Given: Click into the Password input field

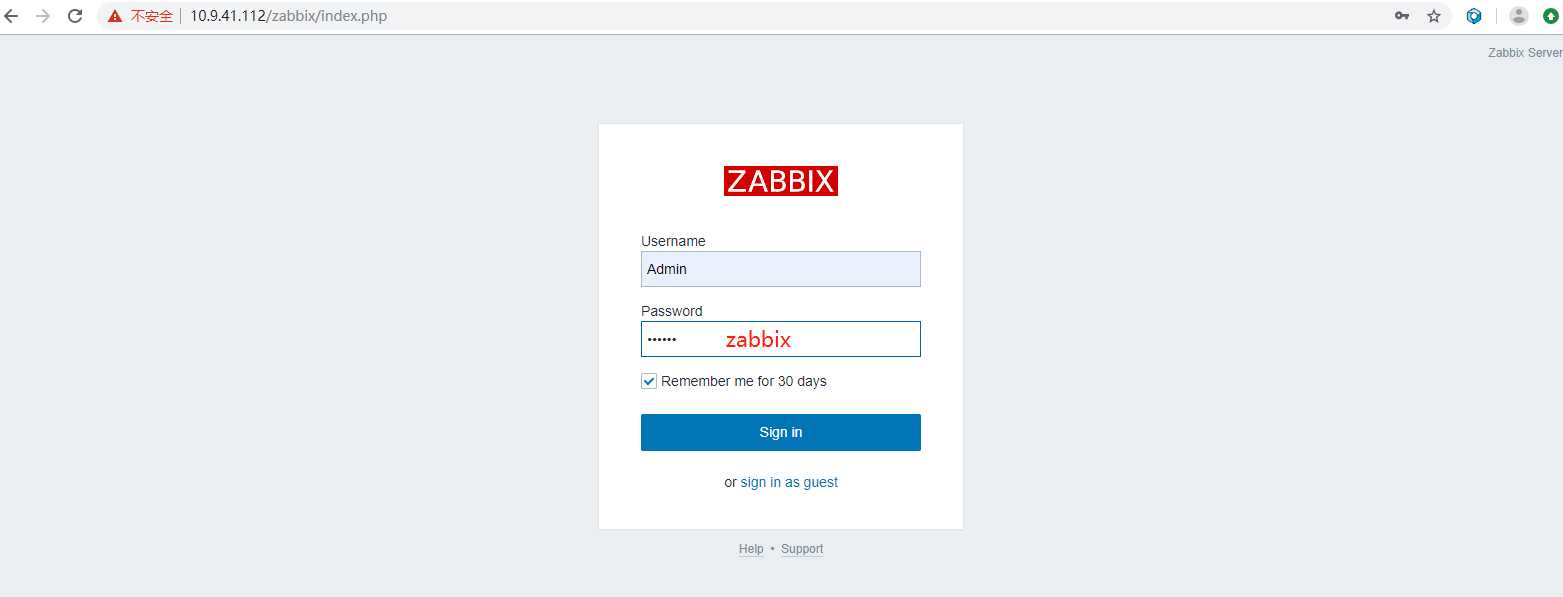Looking at the screenshot, I should (780, 339).
